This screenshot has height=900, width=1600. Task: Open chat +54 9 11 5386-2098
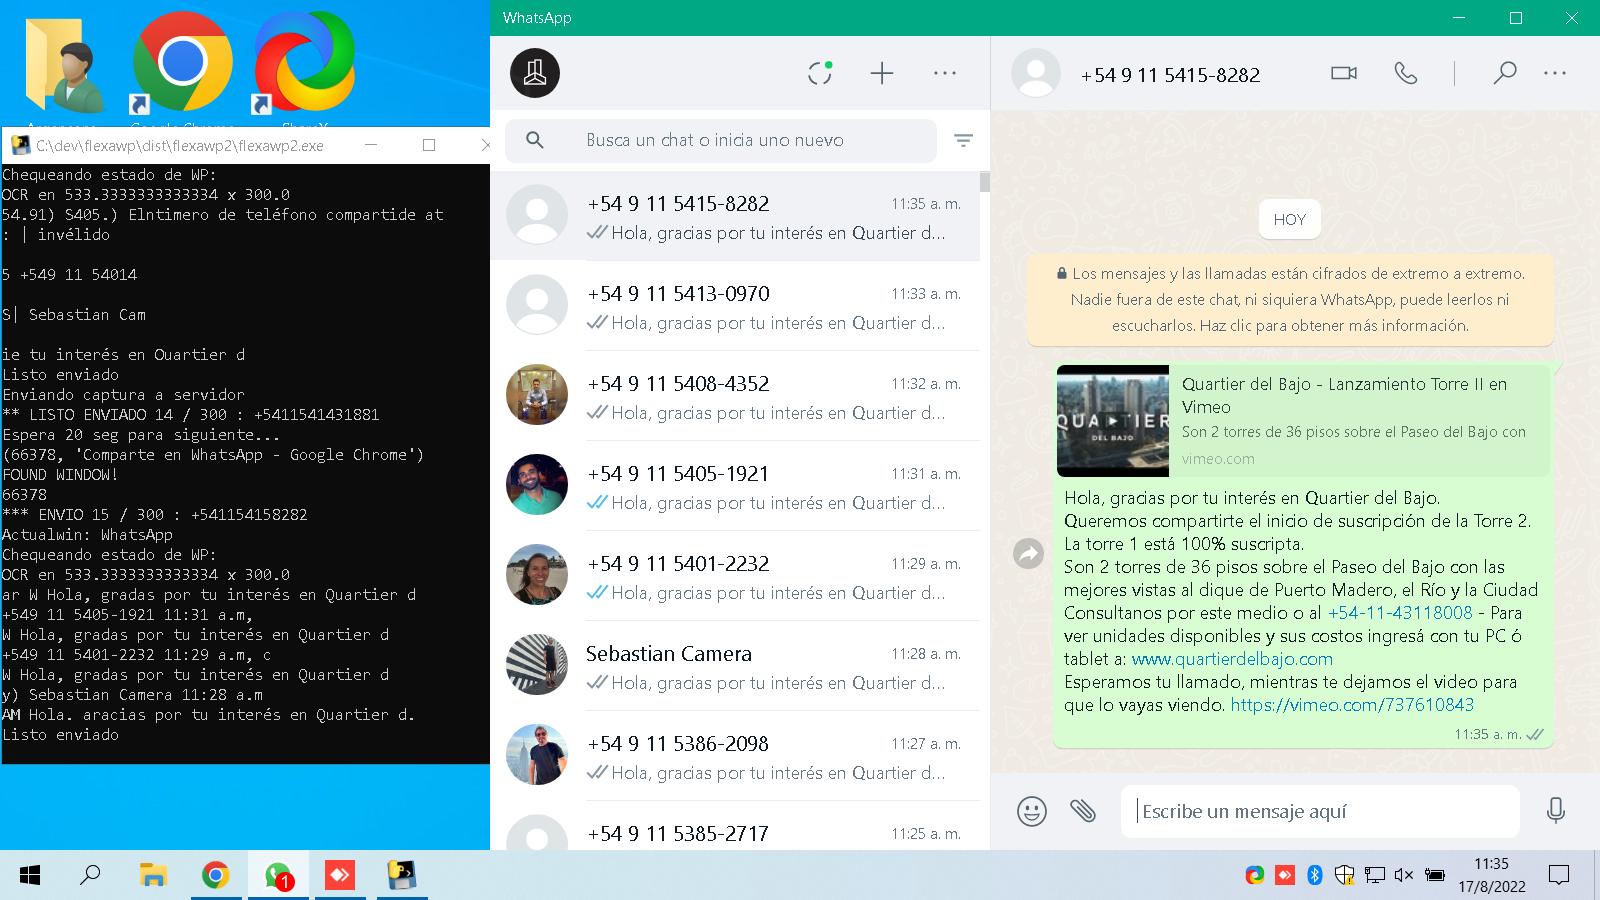[735, 756]
